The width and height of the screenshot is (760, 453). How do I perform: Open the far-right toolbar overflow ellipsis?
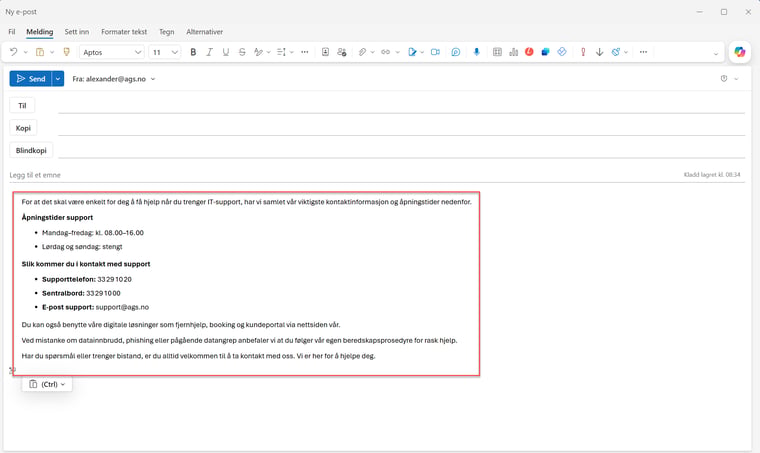(x=643, y=52)
